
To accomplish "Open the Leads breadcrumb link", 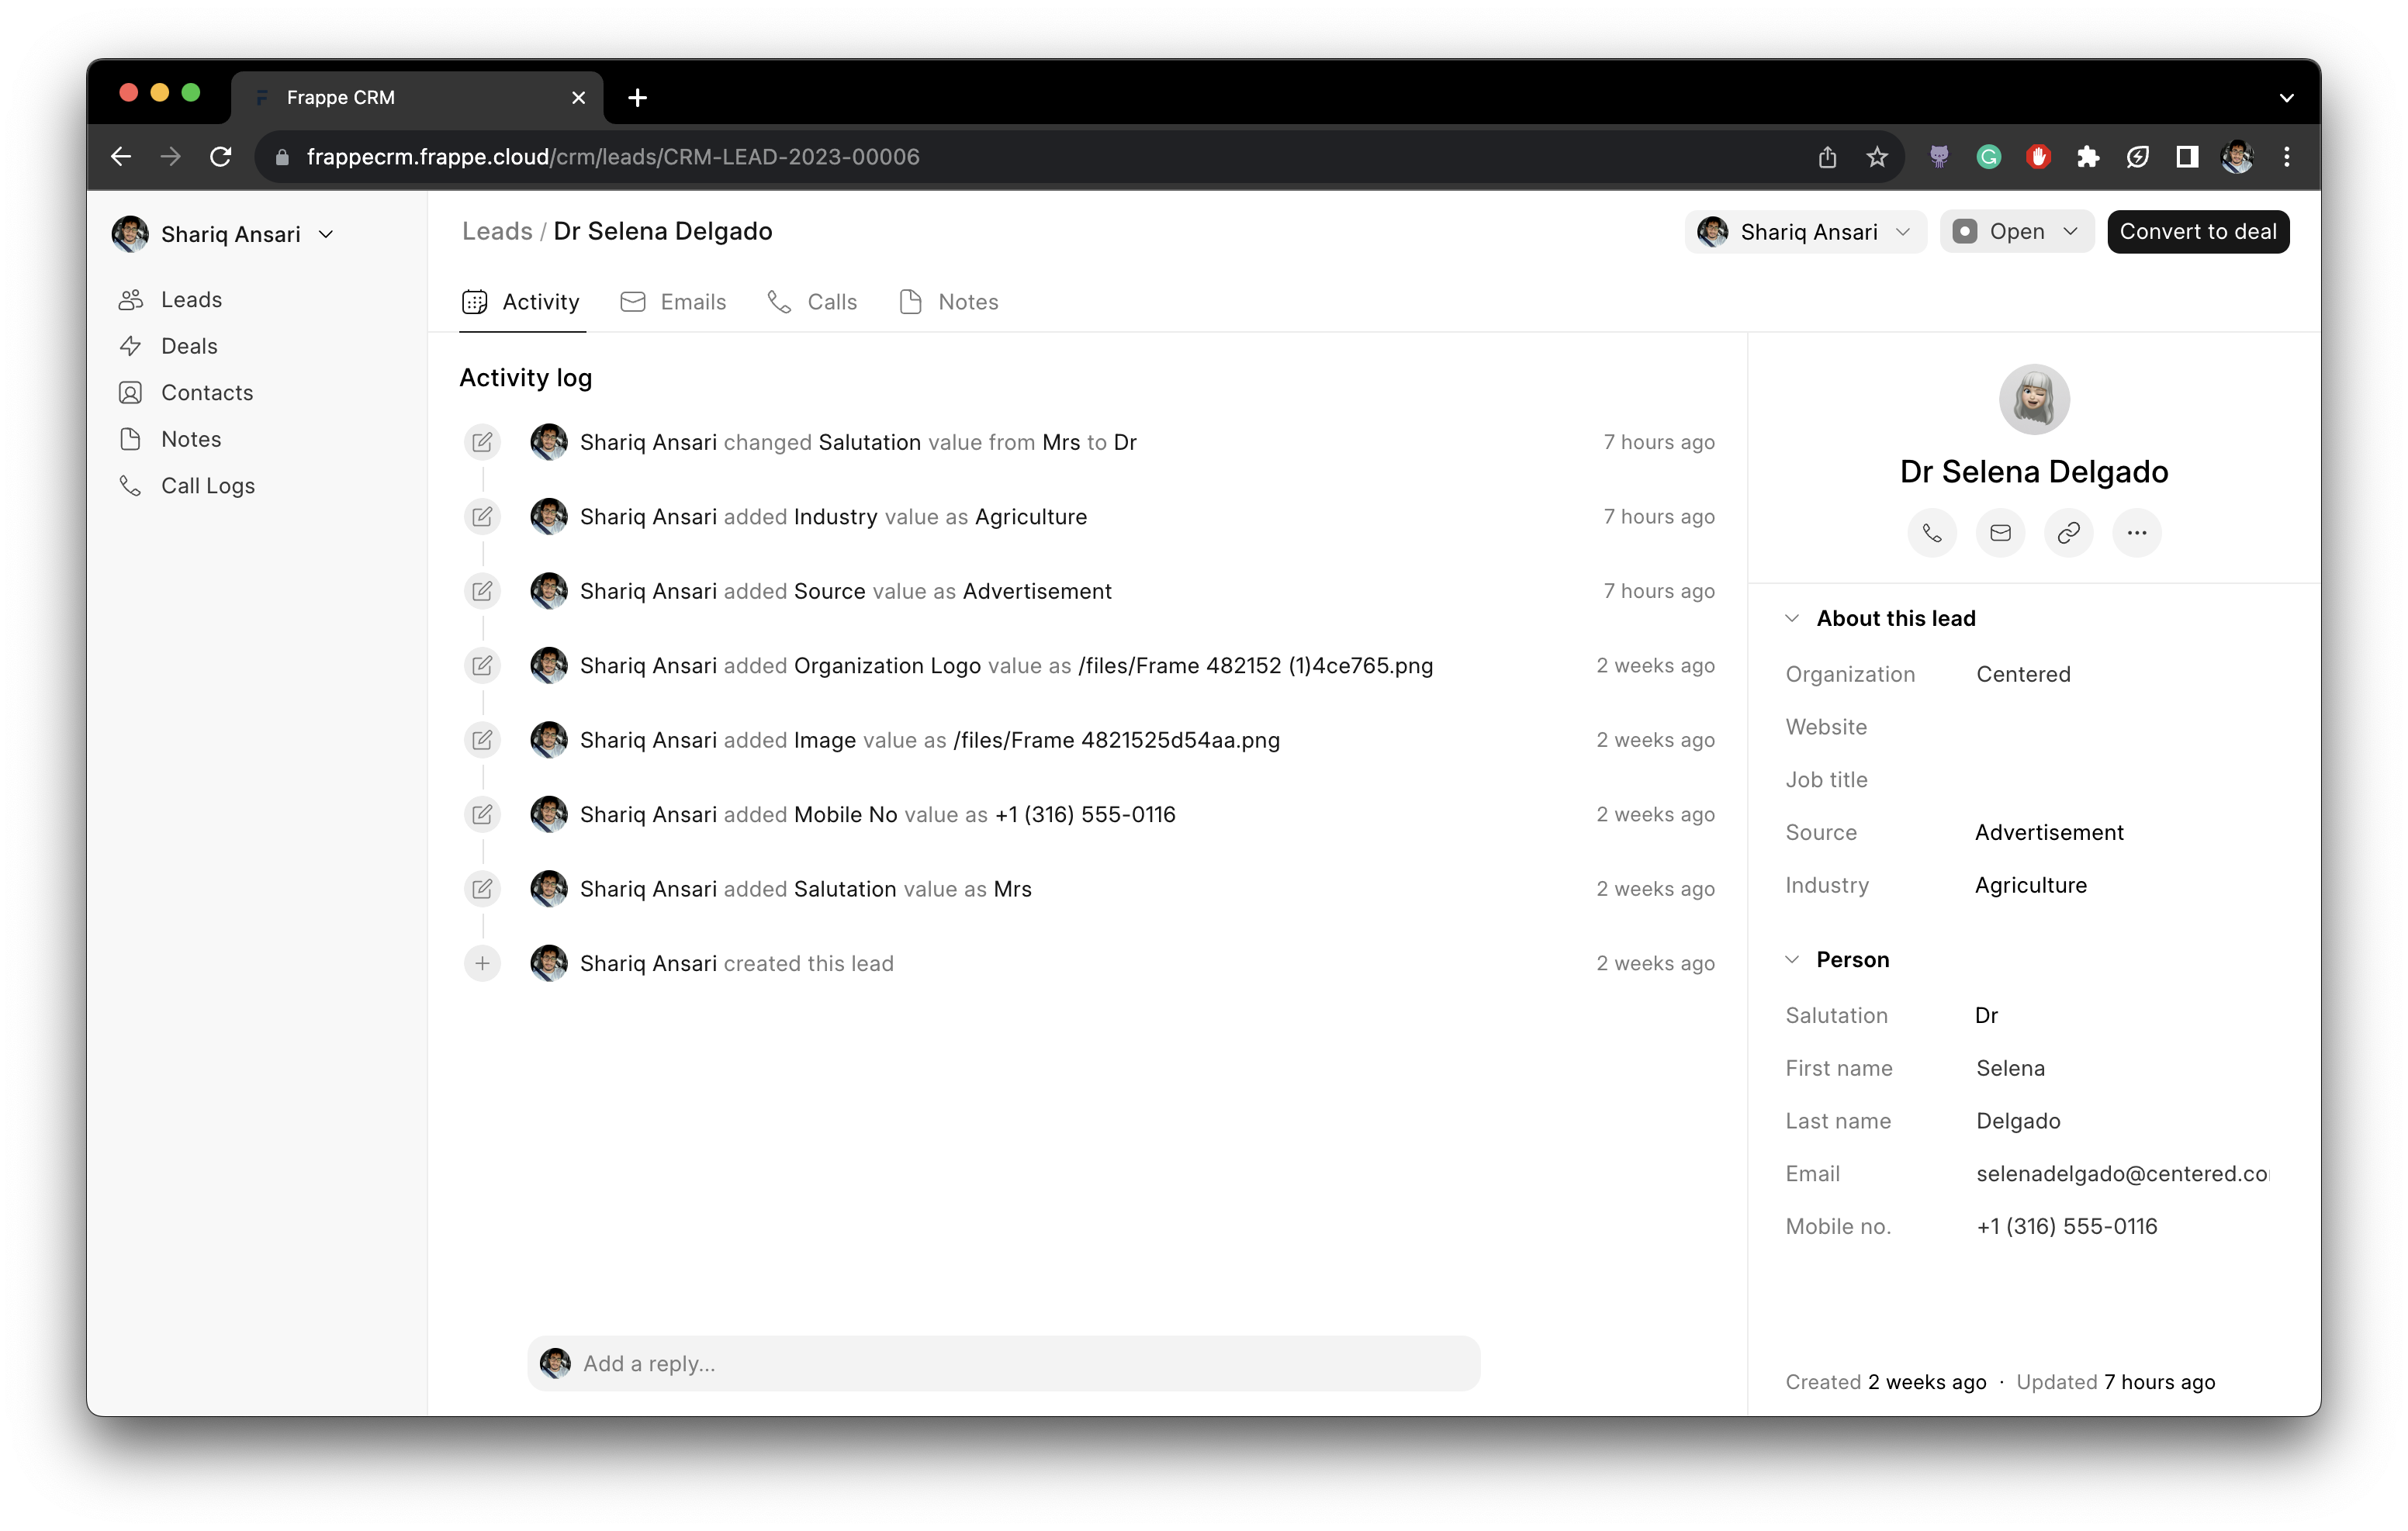I will click(x=497, y=231).
